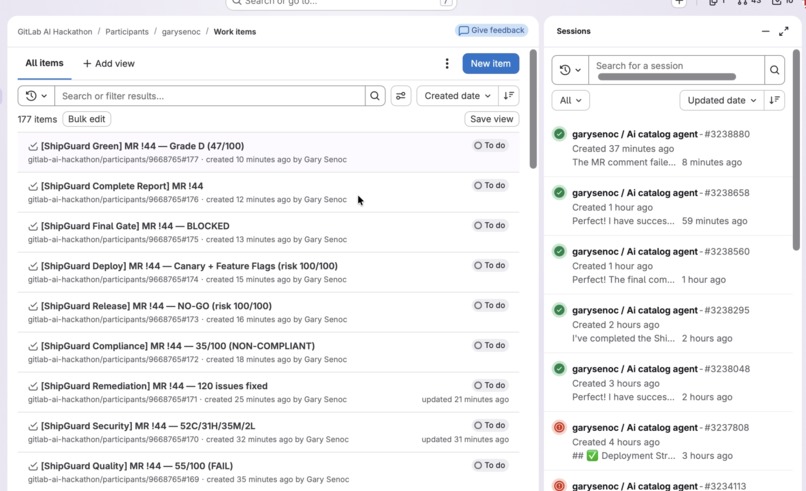
Task: Click task type icon of ShipGuard Deploy item
Action: 33,266
